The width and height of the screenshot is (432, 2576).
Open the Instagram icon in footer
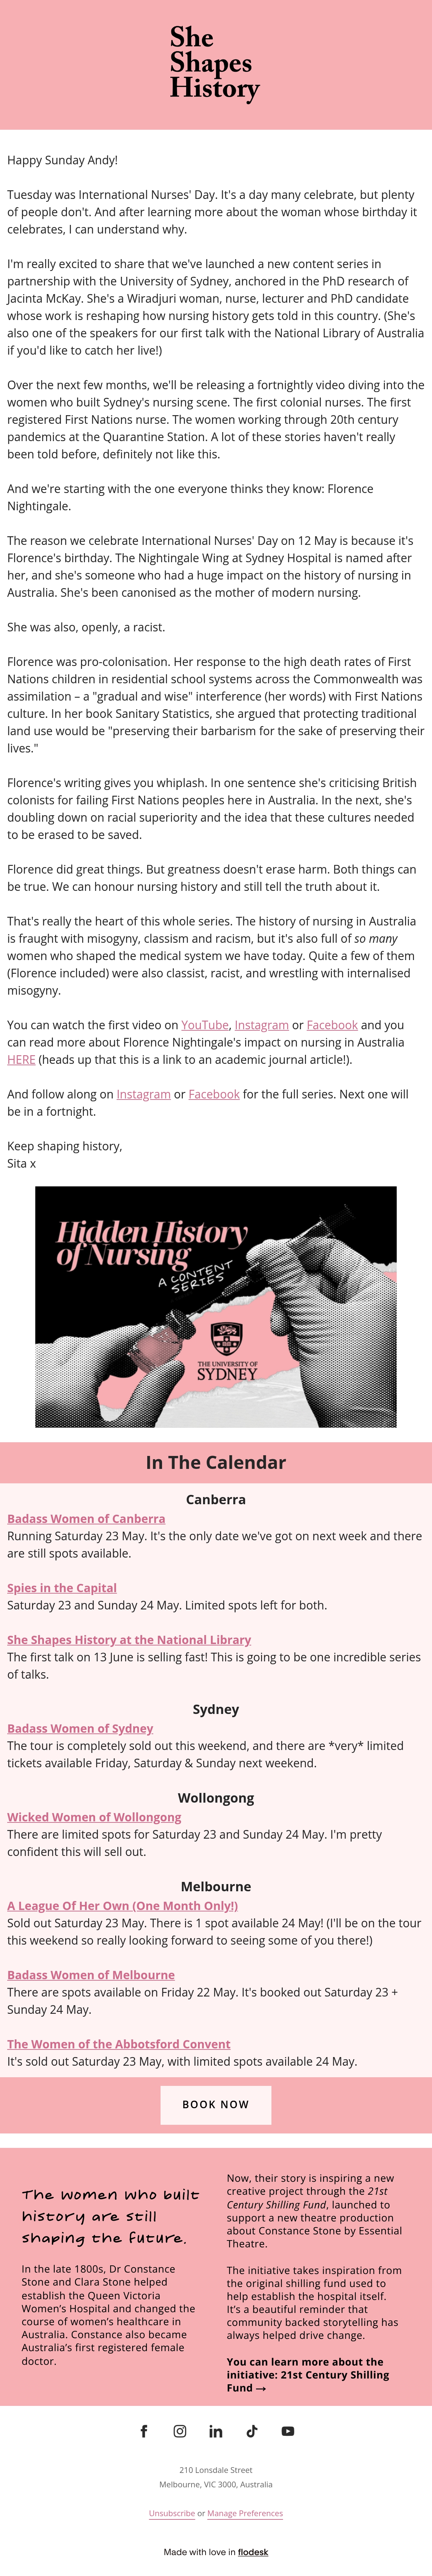tap(180, 2431)
